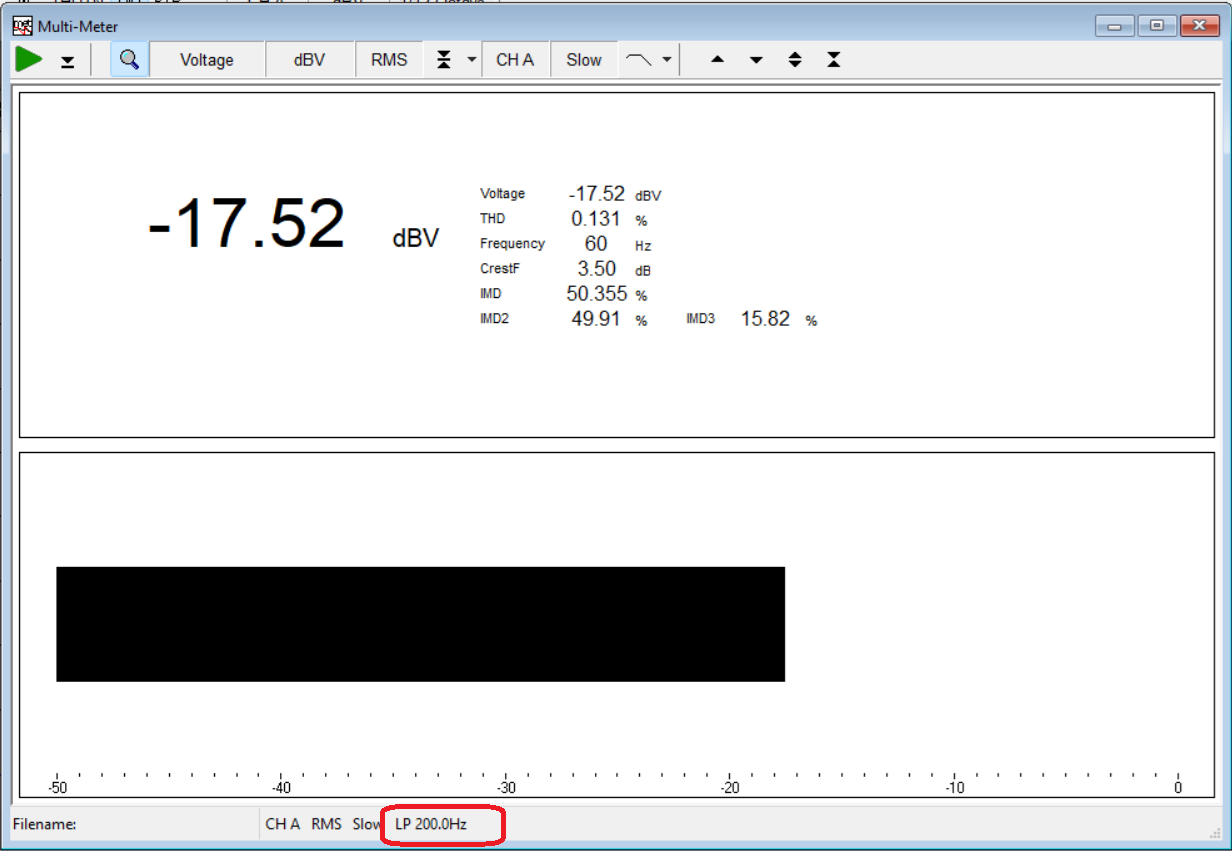Click the underlined down-arrow icon beside play

pyautogui.click(x=67, y=62)
